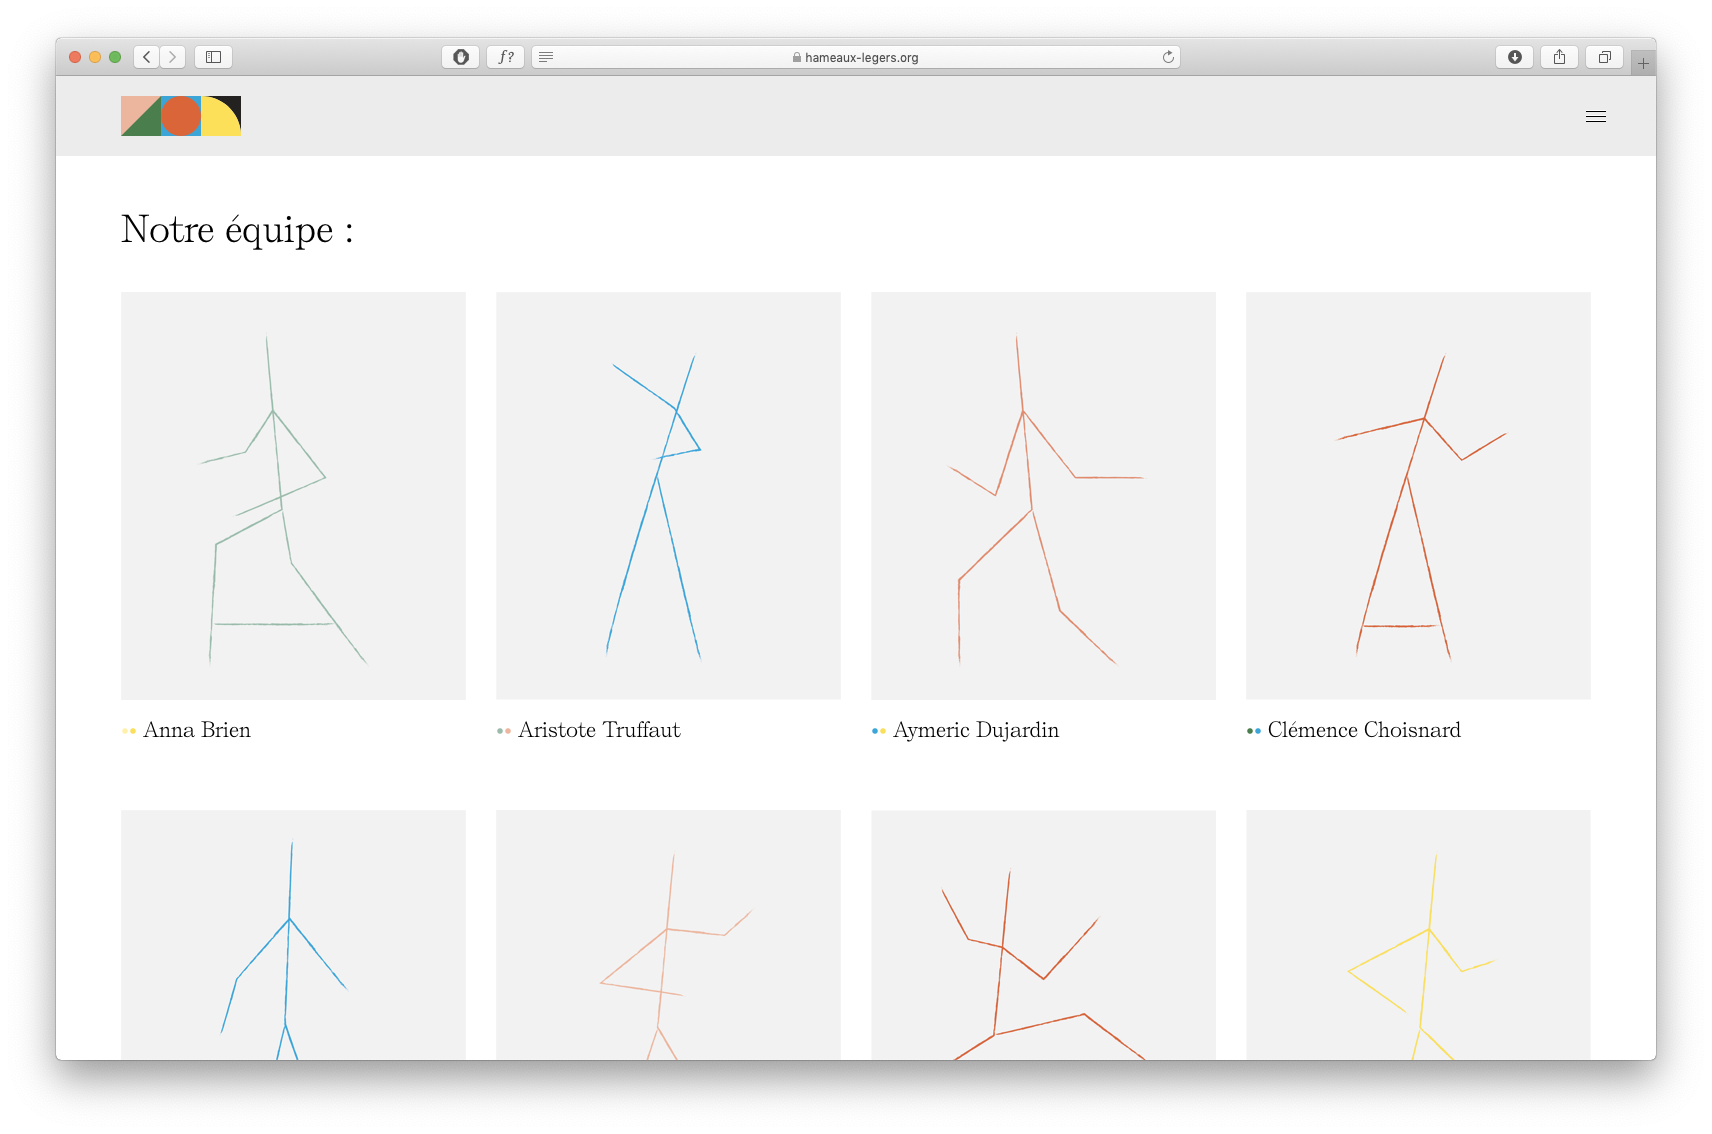
Task: Open the Safari downloads button
Action: tap(1514, 57)
